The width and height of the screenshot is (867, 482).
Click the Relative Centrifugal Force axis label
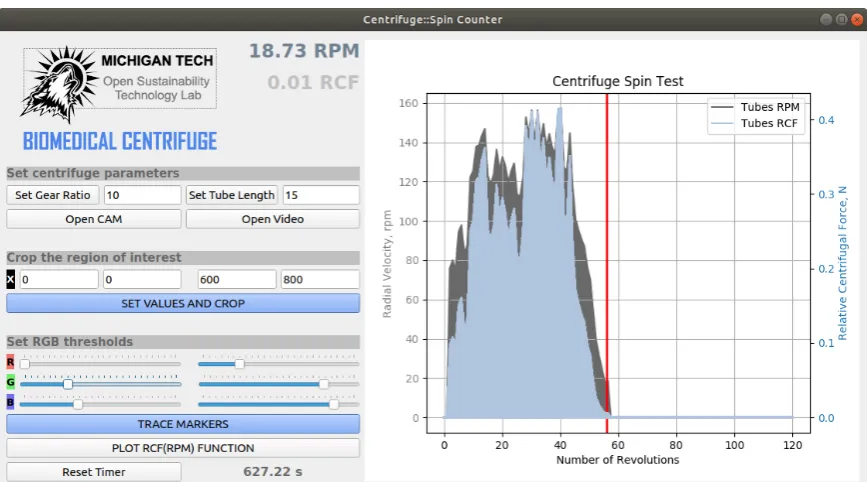point(842,263)
